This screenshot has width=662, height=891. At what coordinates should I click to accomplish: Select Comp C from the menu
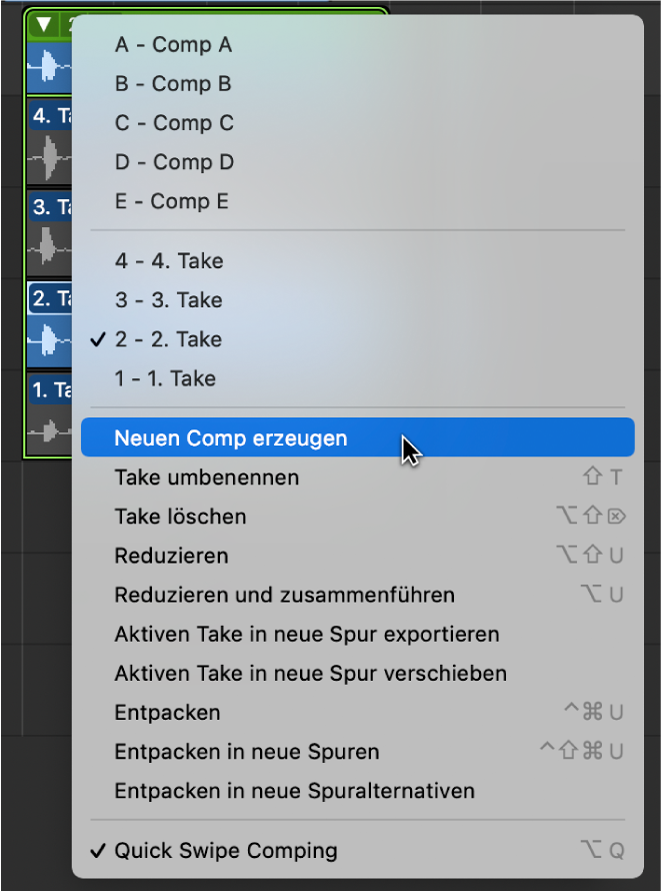(x=173, y=122)
